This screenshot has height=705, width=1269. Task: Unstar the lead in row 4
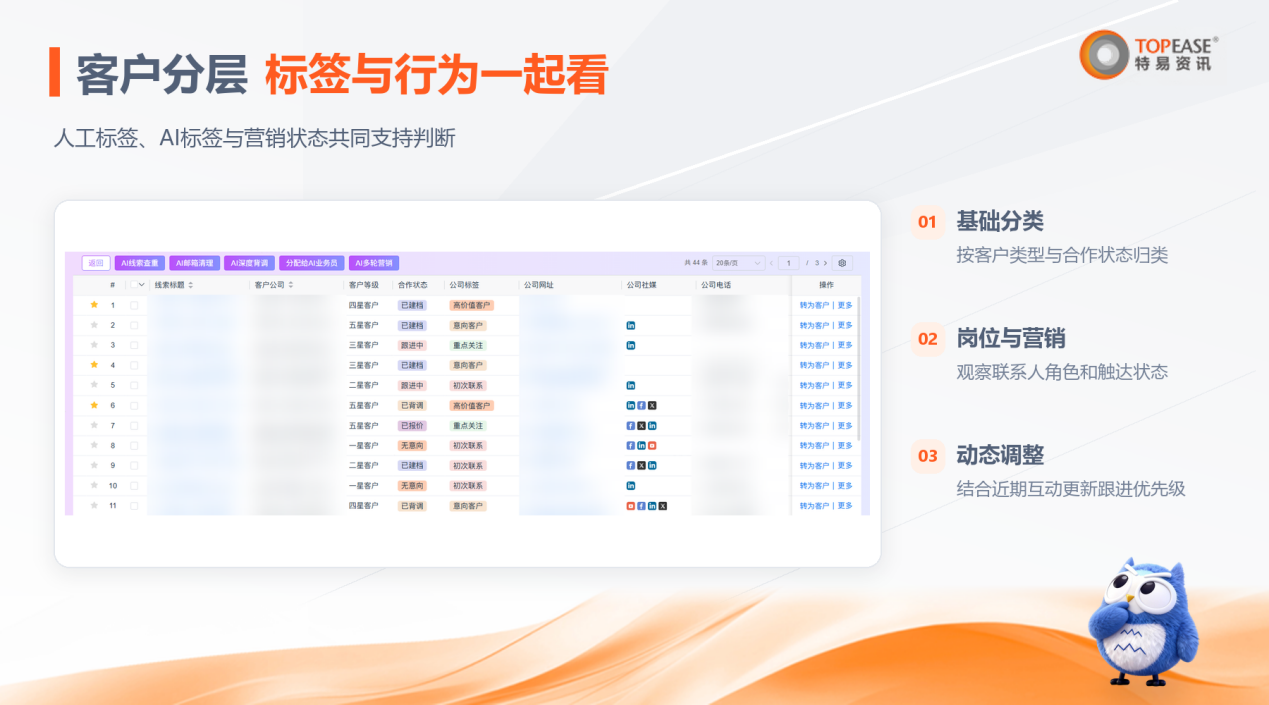pos(94,365)
